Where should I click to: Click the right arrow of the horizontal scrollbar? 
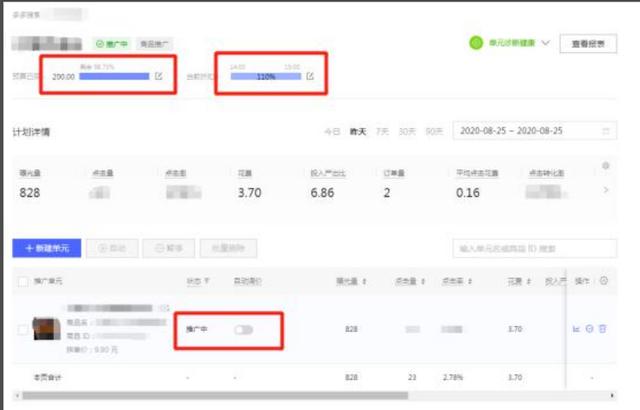(612, 395)
